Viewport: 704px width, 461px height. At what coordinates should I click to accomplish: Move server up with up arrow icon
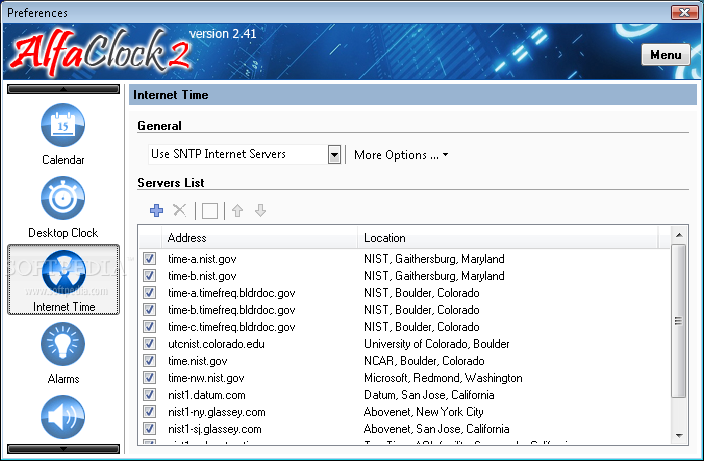click(238, 210)
